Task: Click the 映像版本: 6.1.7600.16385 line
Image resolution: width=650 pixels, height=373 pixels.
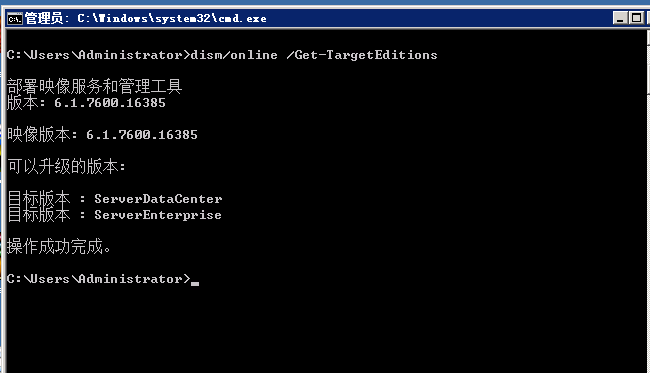Action: 102,134
